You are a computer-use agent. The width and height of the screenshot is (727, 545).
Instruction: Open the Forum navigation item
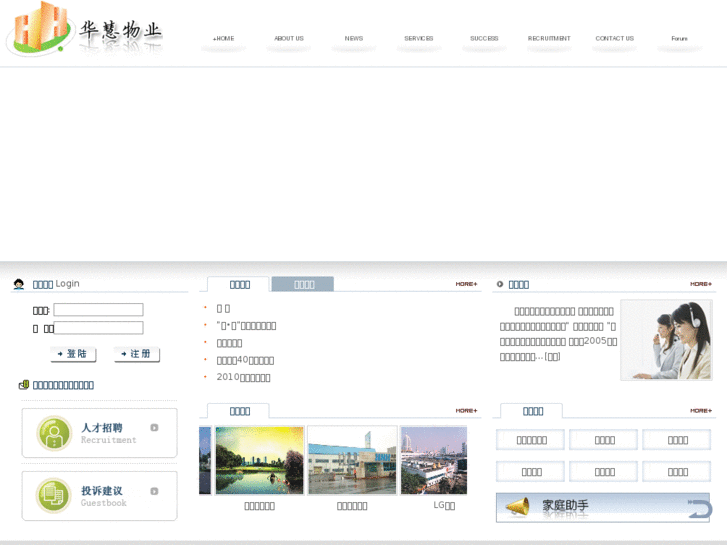tap(679, 38)
